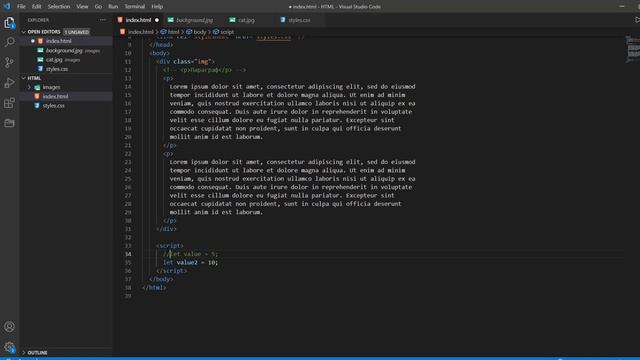Click the closing body tag on line 37
640x360 pixels.
(x=161, y=279)
